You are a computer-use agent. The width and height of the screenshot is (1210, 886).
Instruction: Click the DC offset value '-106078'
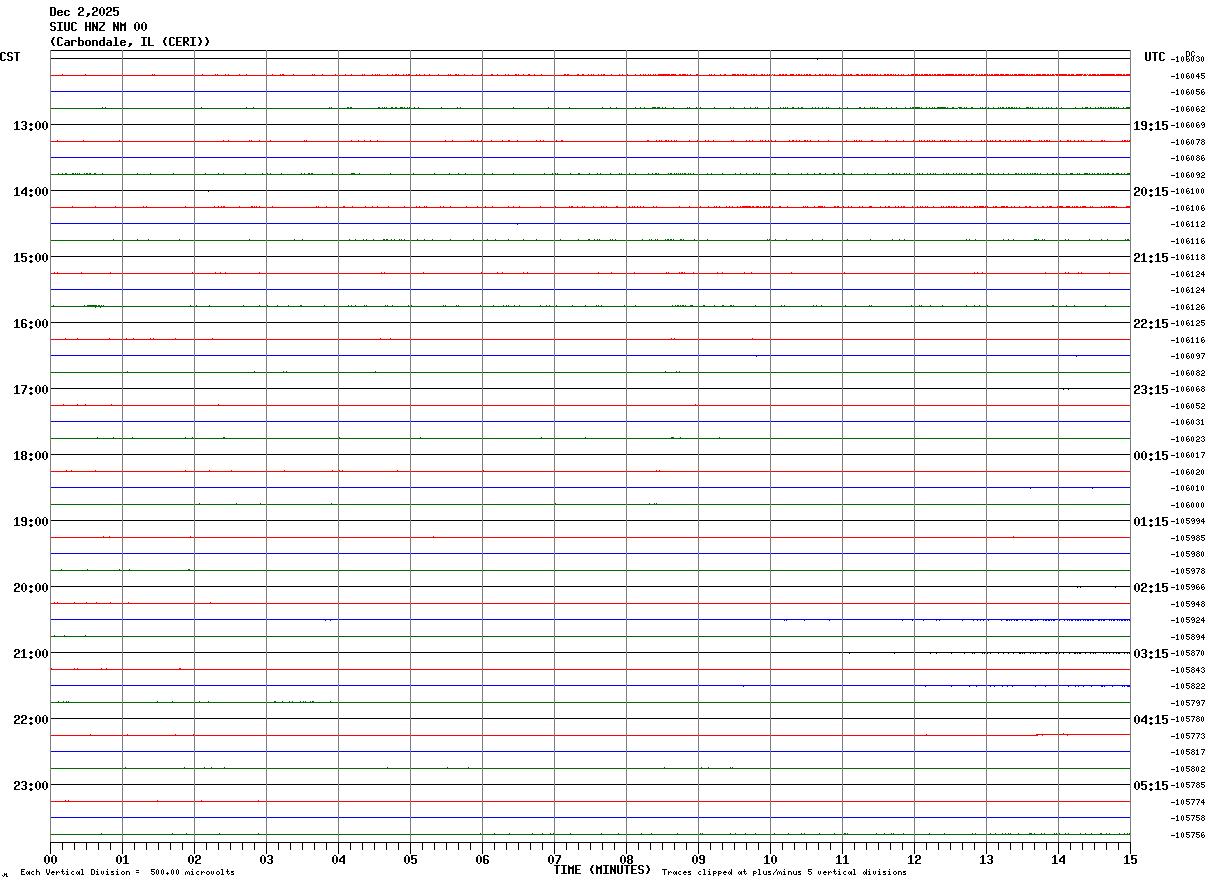(x=1187, y=142)
